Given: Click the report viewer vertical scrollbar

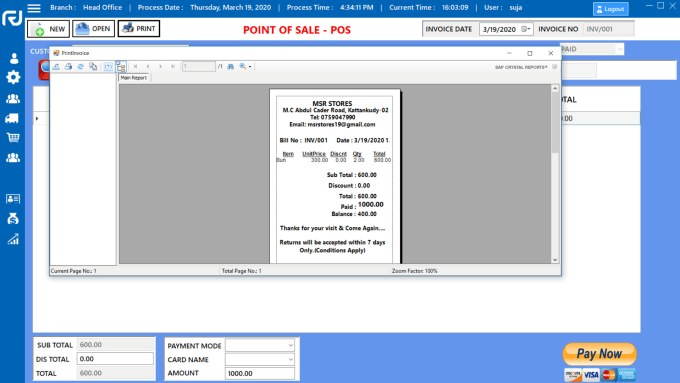Looking at the screenshot, I should tap(555, 174).
